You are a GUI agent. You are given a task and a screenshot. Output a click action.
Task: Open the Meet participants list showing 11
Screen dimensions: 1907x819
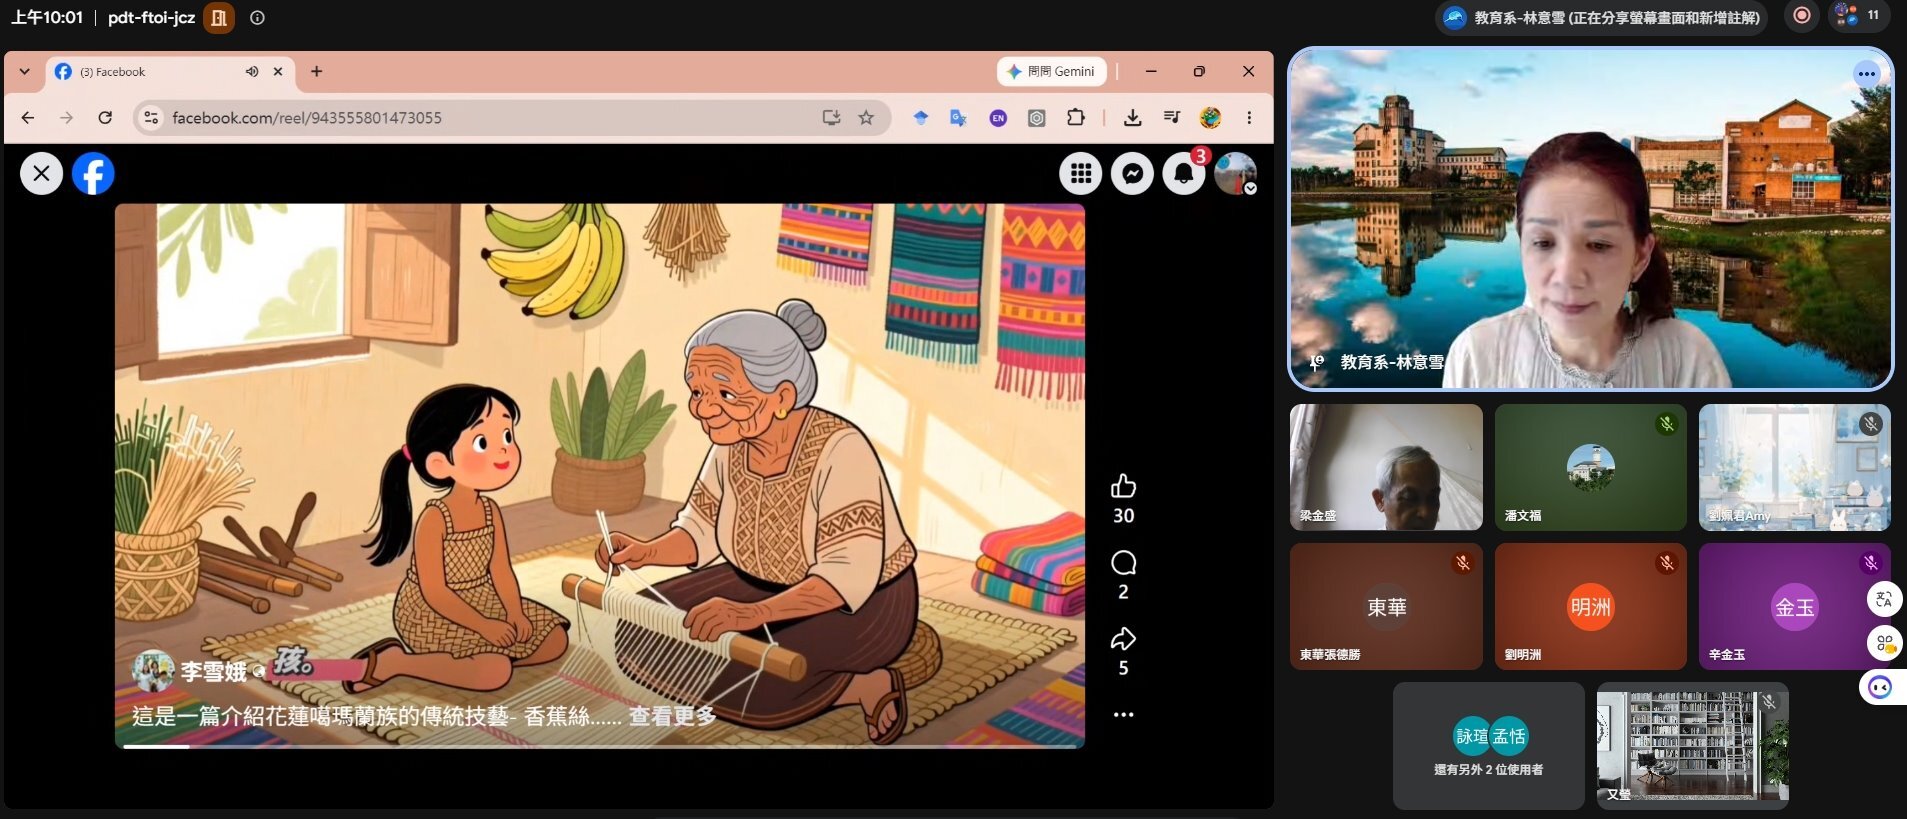[x=1858, y=16]
